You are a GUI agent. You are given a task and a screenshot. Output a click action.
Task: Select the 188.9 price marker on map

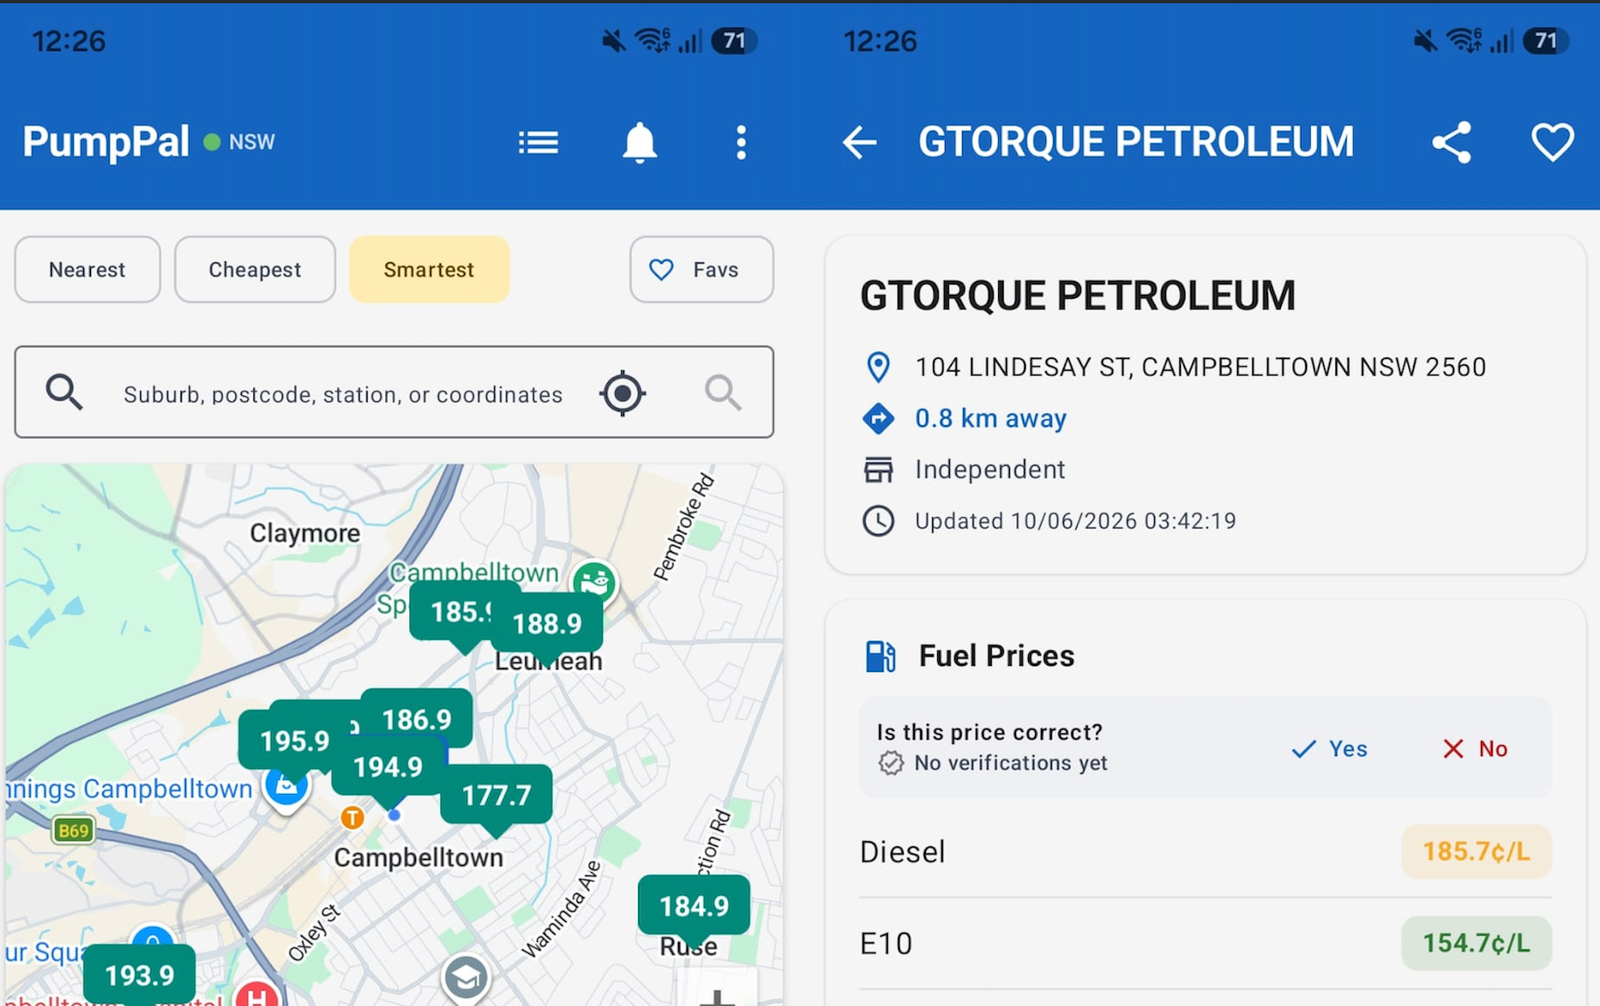click(547, 626)
